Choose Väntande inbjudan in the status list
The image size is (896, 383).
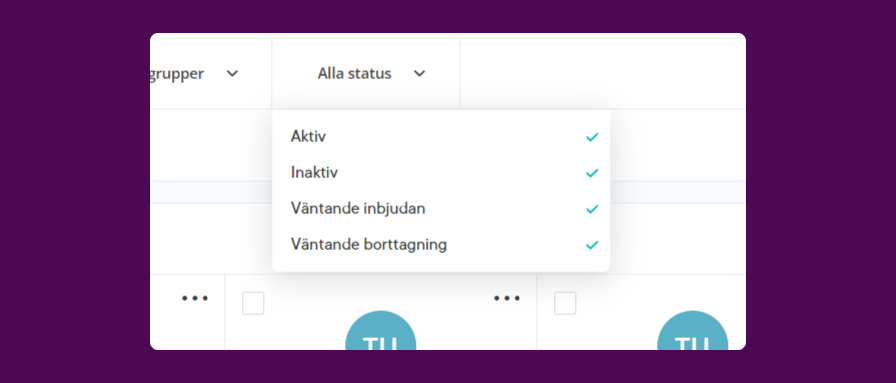point(441,209)
